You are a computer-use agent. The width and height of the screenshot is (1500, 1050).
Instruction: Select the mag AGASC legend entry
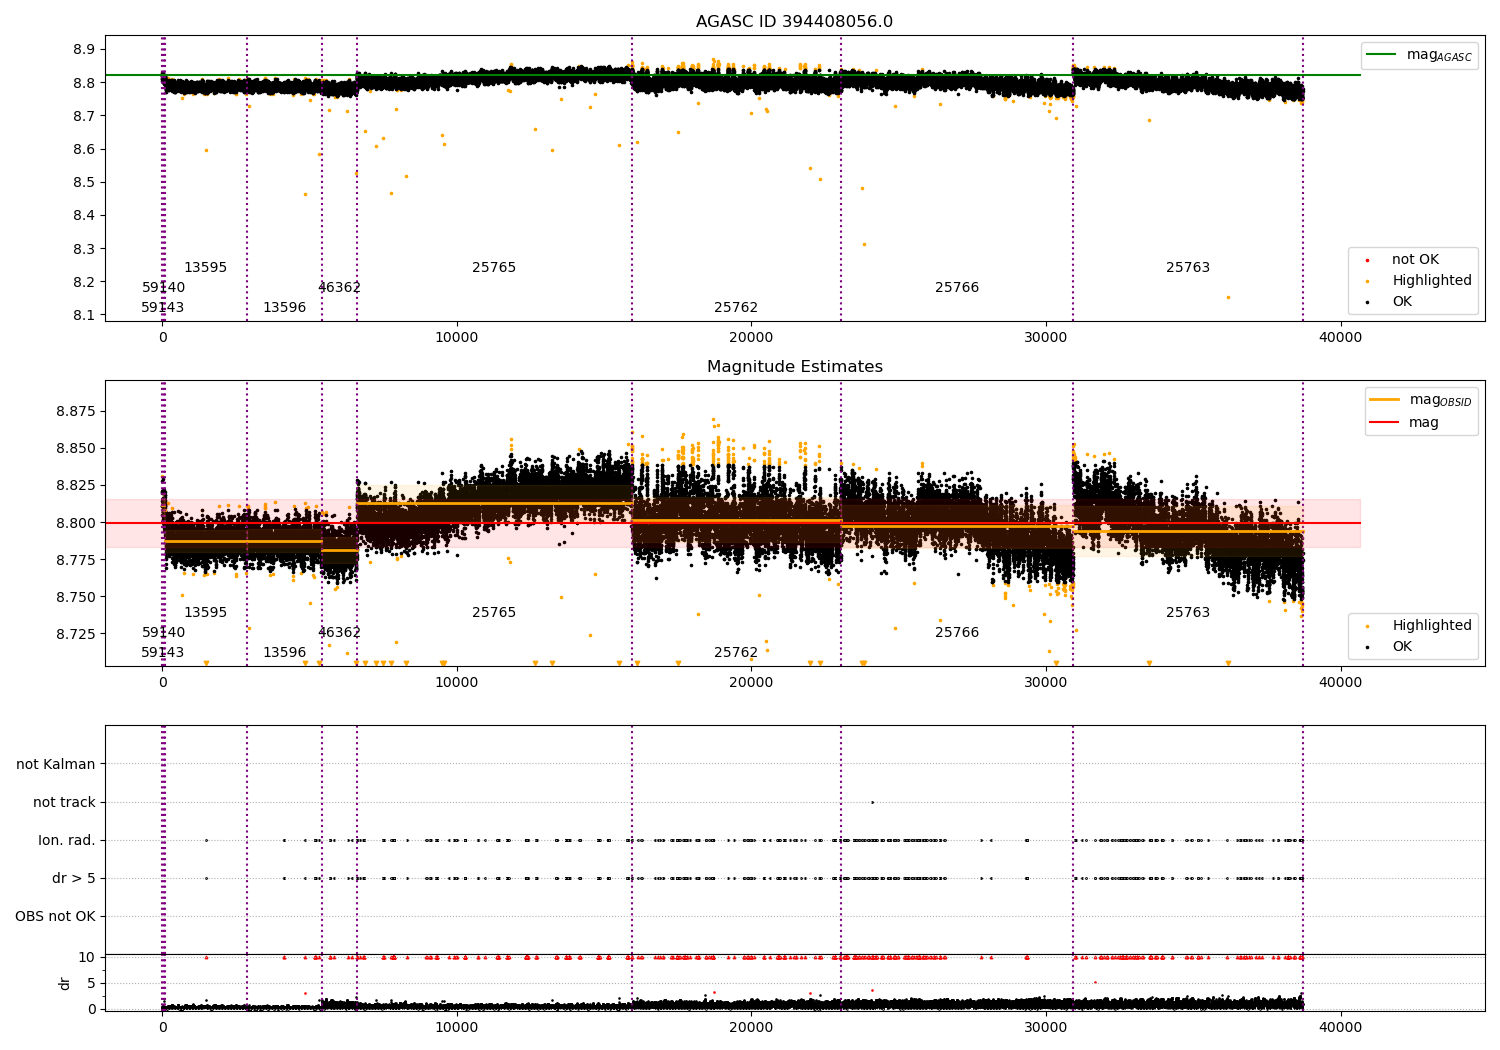(1420, 55)
